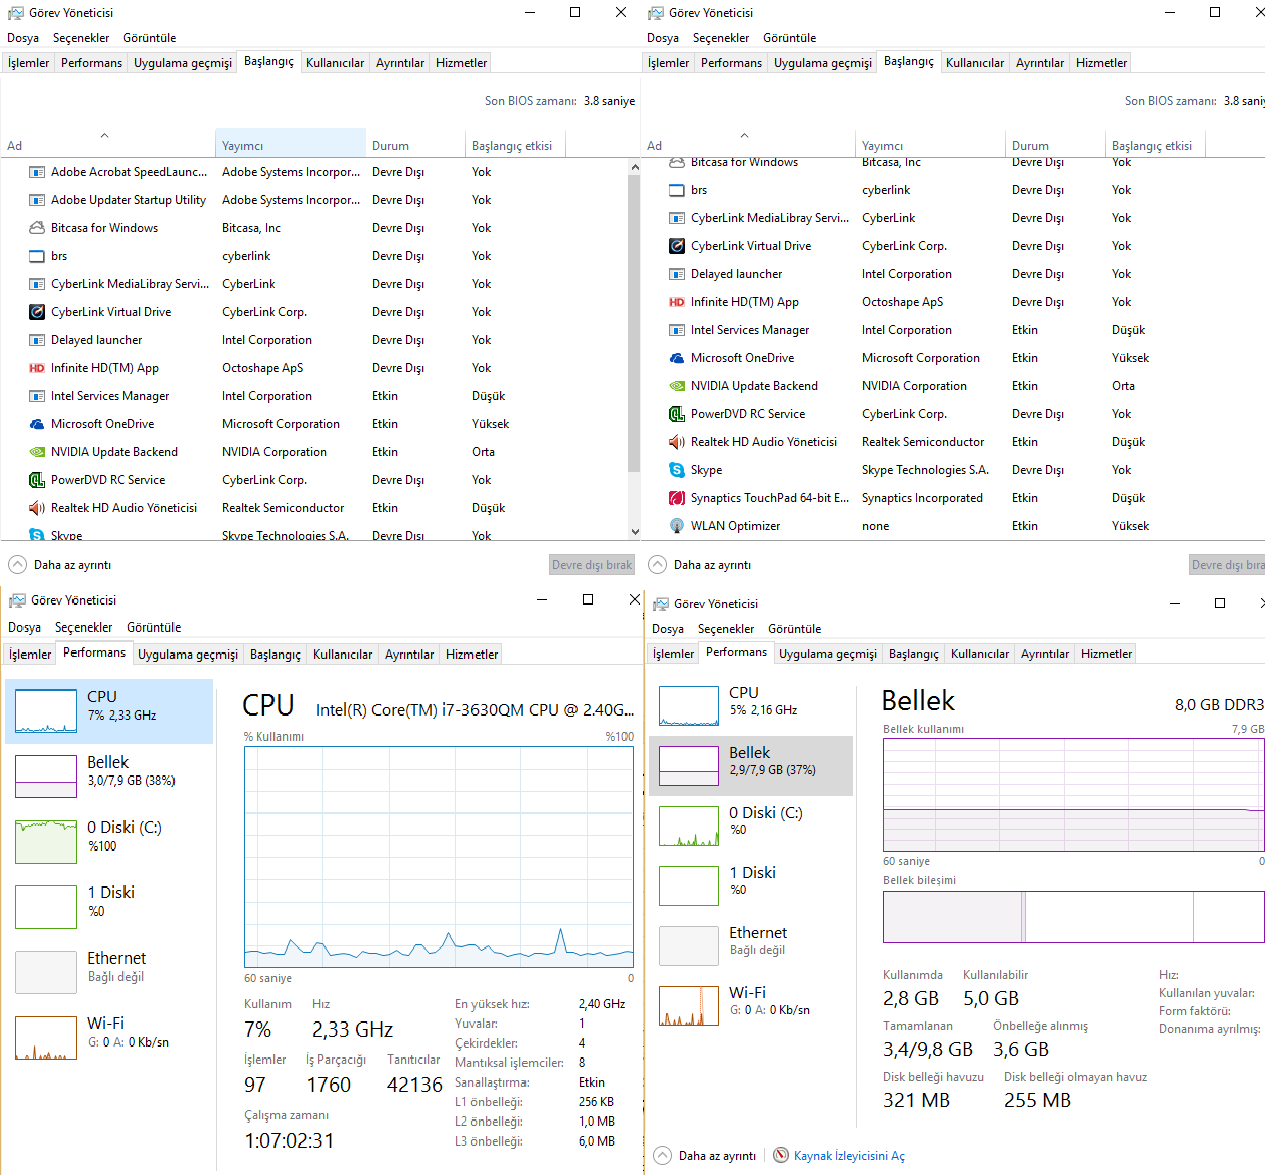Click the Infinite HD icon in left Startup window
1265x1175 pixels.
(x=37, y=368)
